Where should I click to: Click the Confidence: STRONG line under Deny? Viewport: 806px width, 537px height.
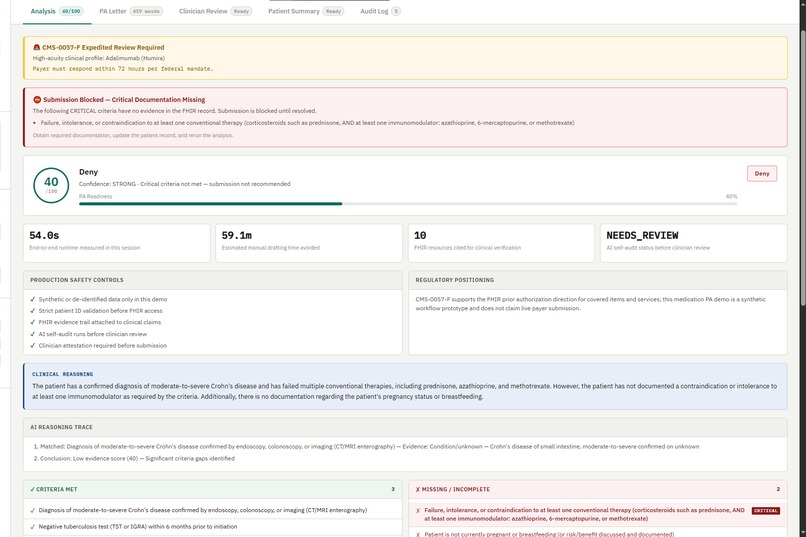[x=185, y=184]
